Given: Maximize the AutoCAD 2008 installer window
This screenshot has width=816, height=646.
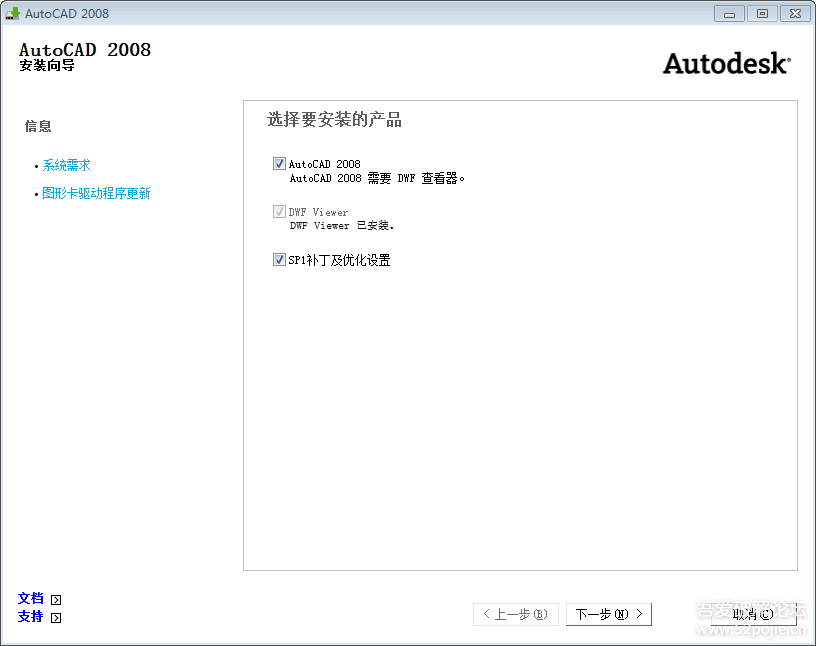Looking at the screenshot, I should [x=762, y=14].
